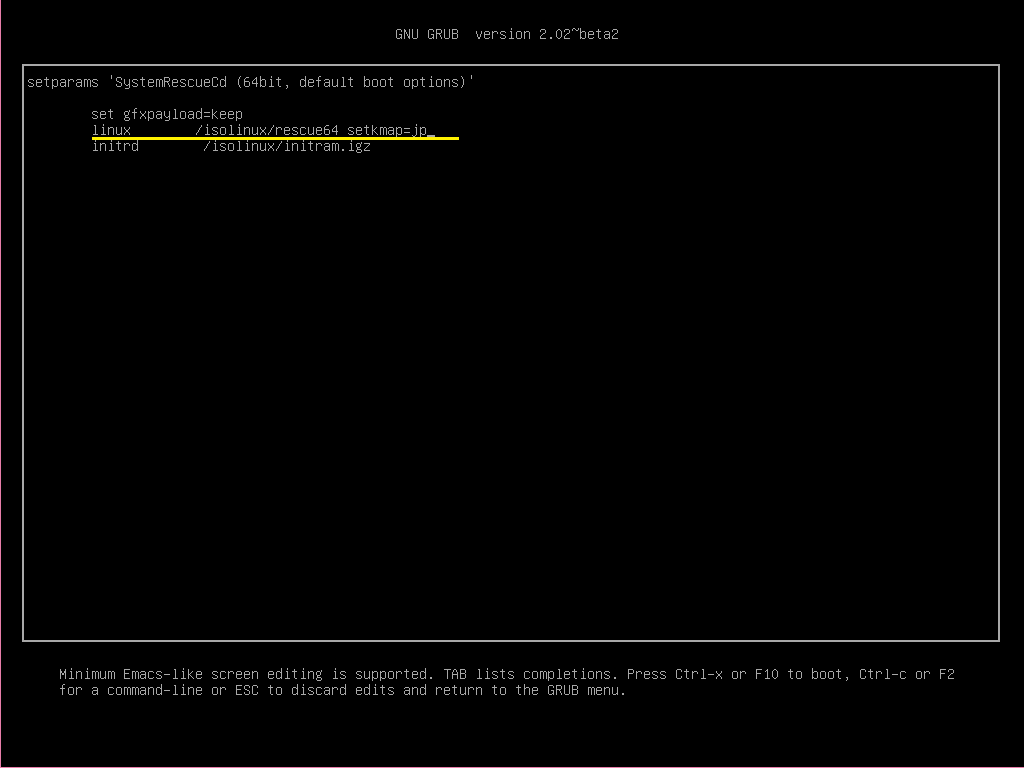This screenshot has height=768, width=1024.
Task: Select the setparams 'SystemRescueCd' line
Action: (251, 82)
